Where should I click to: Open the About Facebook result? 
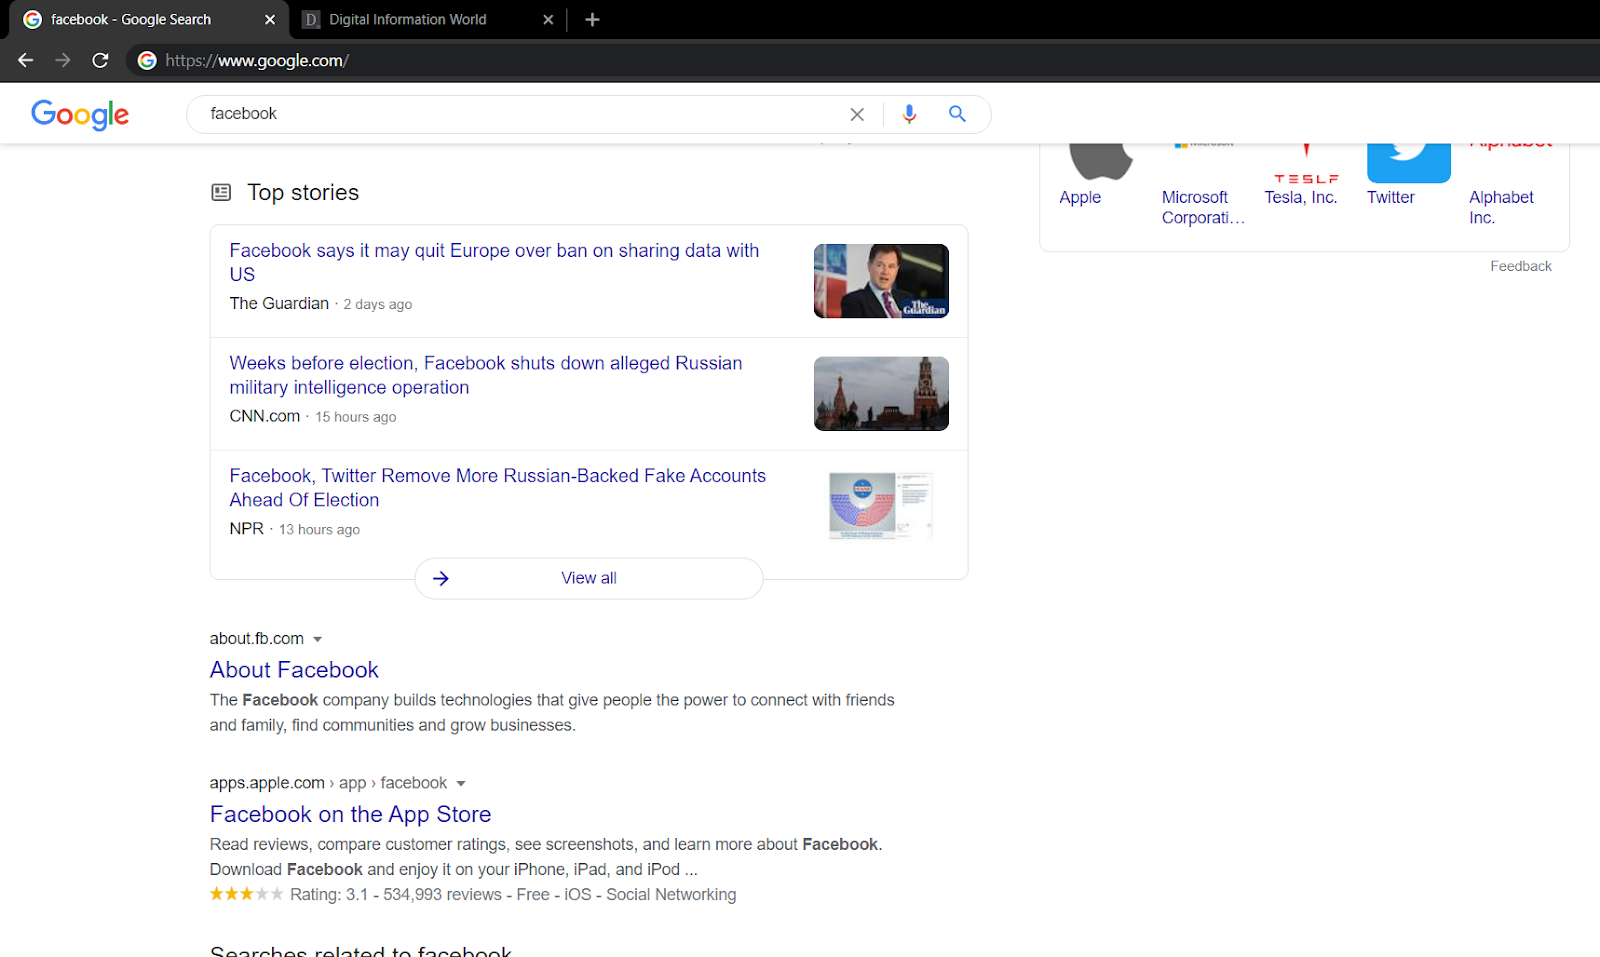tap(294, 670)
